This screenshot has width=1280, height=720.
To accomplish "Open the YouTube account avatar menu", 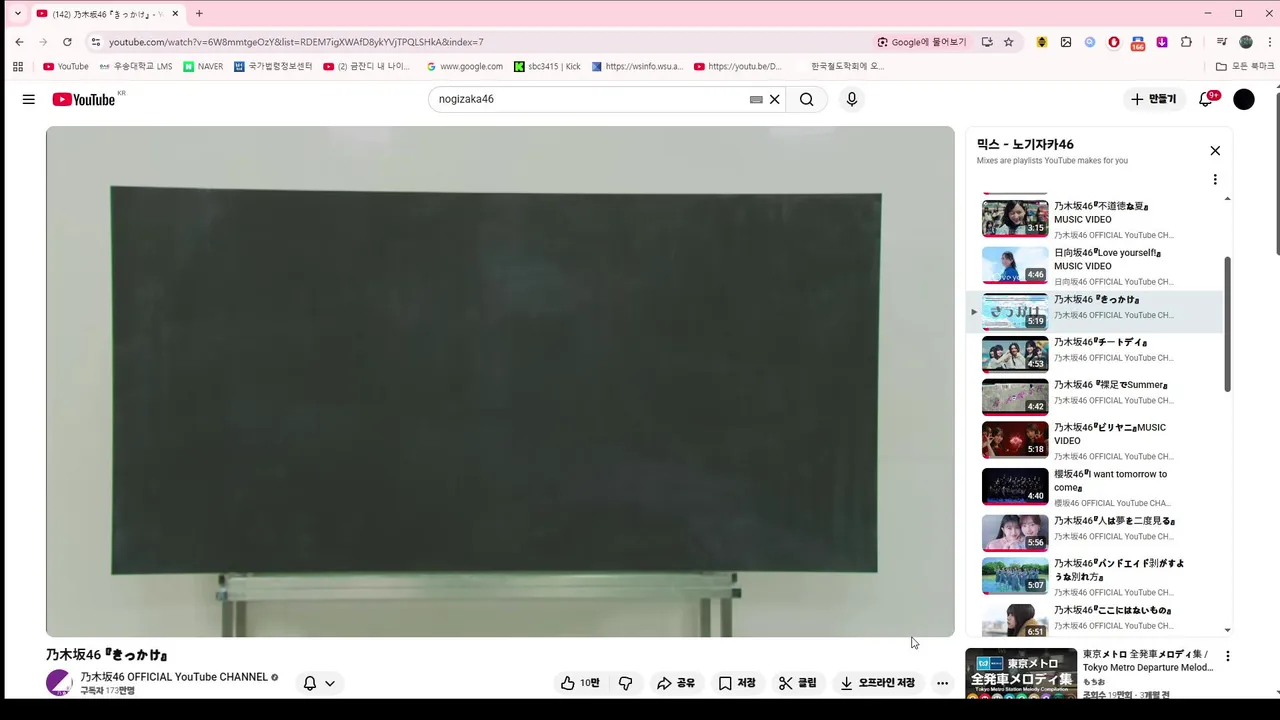I will 1244,99.
